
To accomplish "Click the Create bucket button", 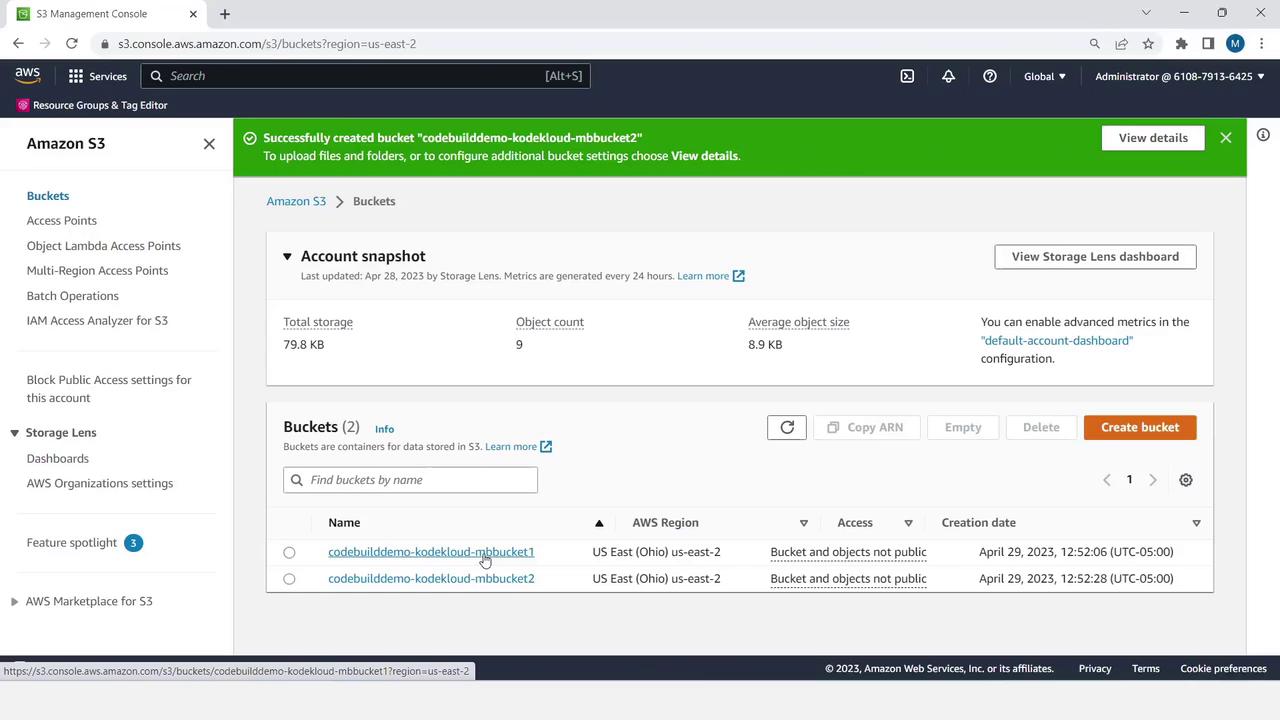I will (x=1140, y=427).
